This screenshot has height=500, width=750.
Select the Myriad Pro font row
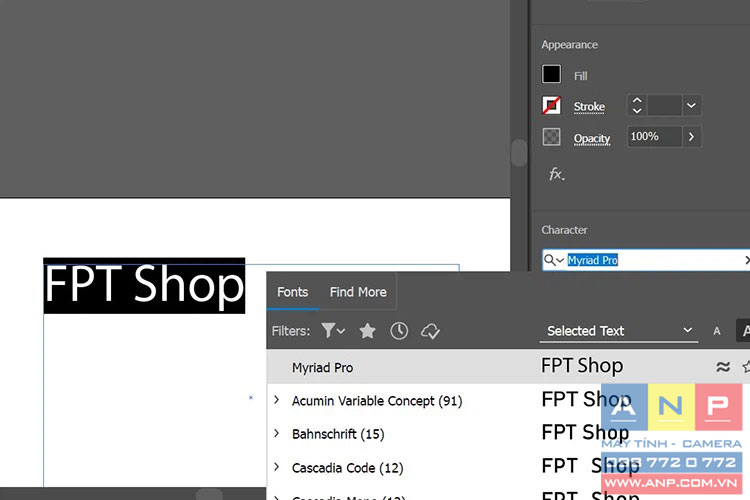pyautogui.click(x=508, y=367)
